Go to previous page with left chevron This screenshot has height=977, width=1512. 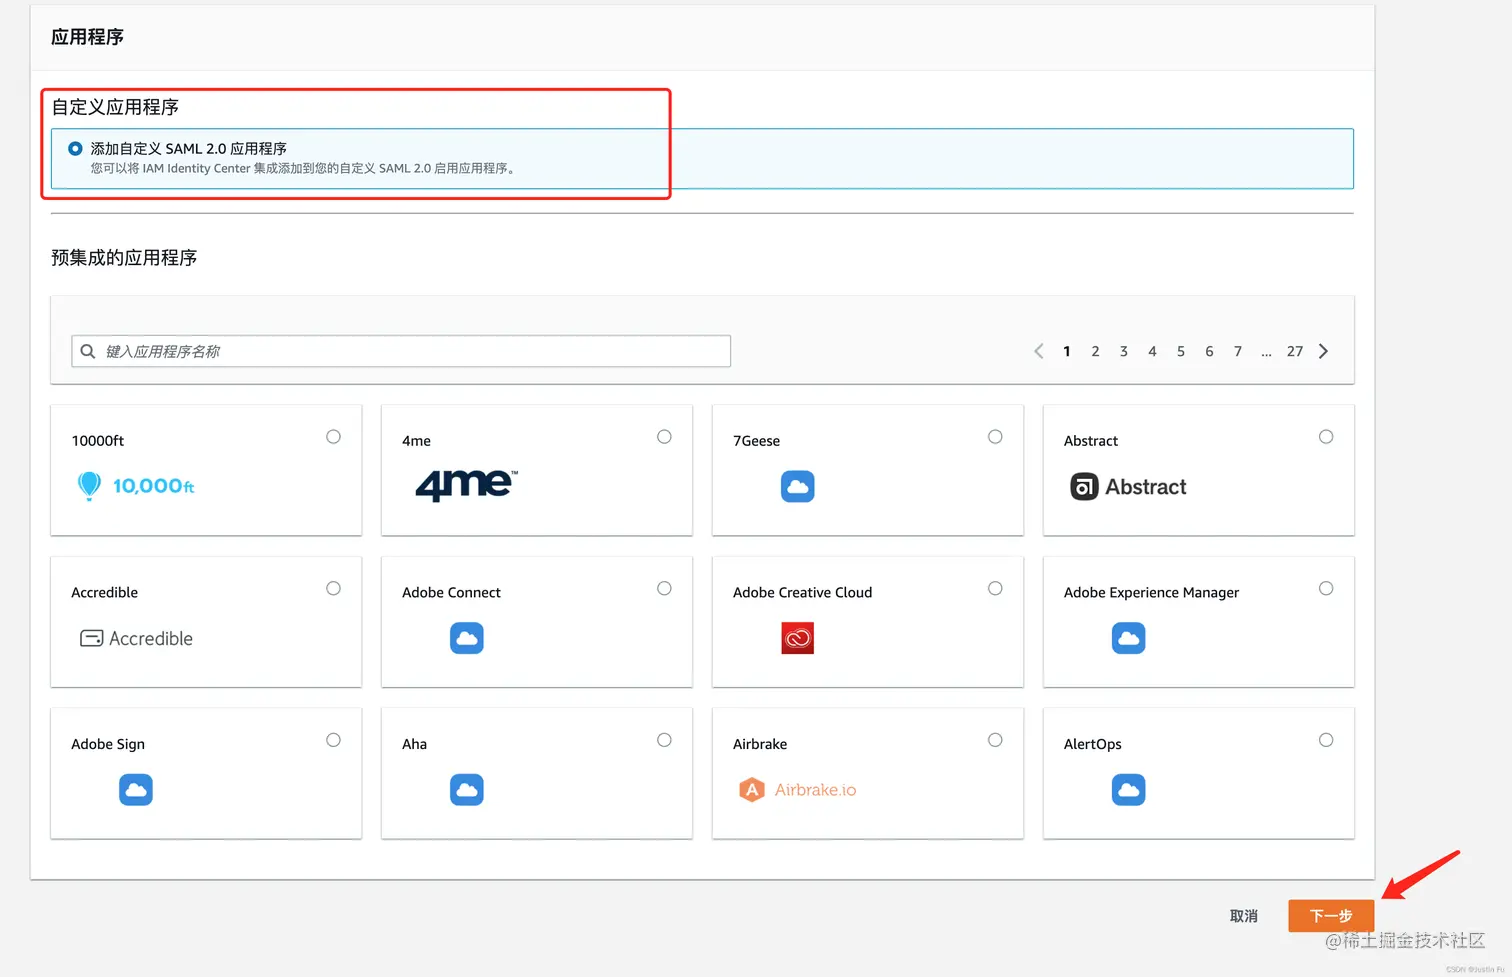coord(1039,351)
